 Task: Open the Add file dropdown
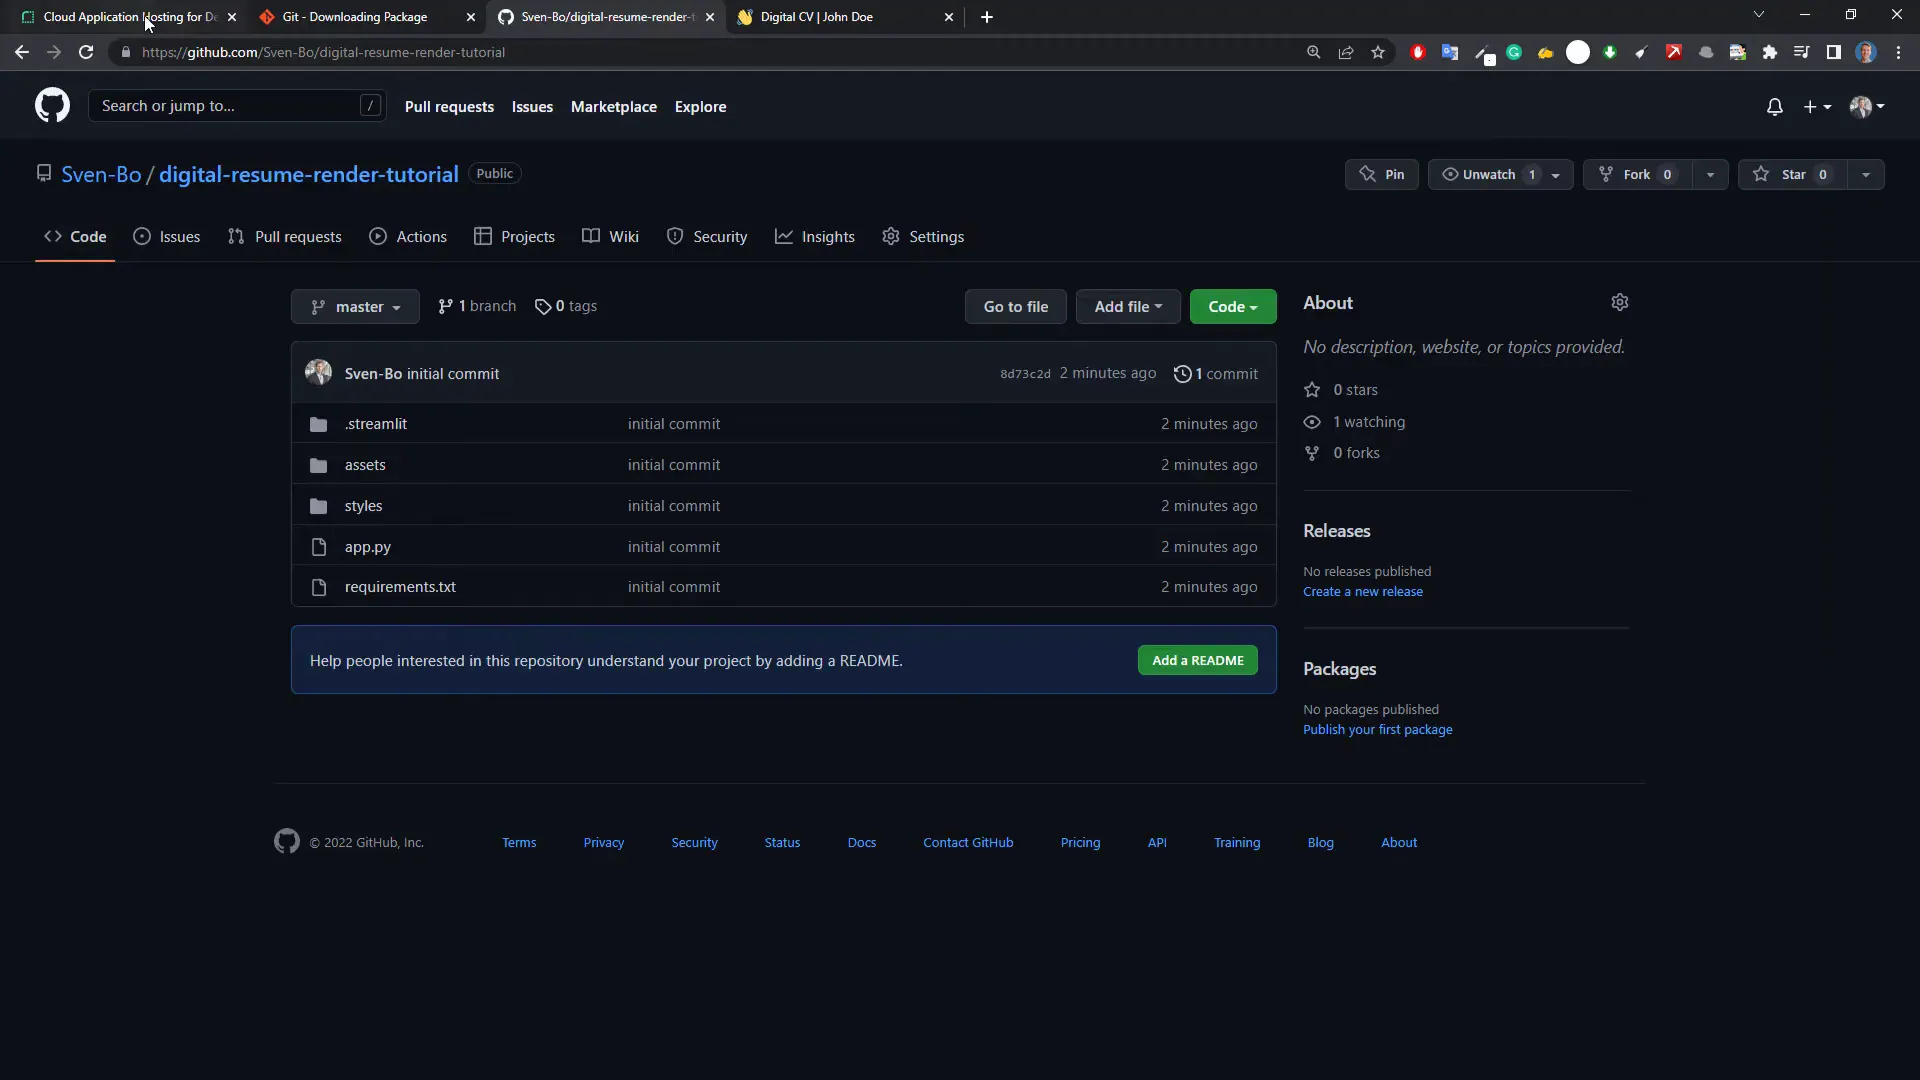[1127, 306]
